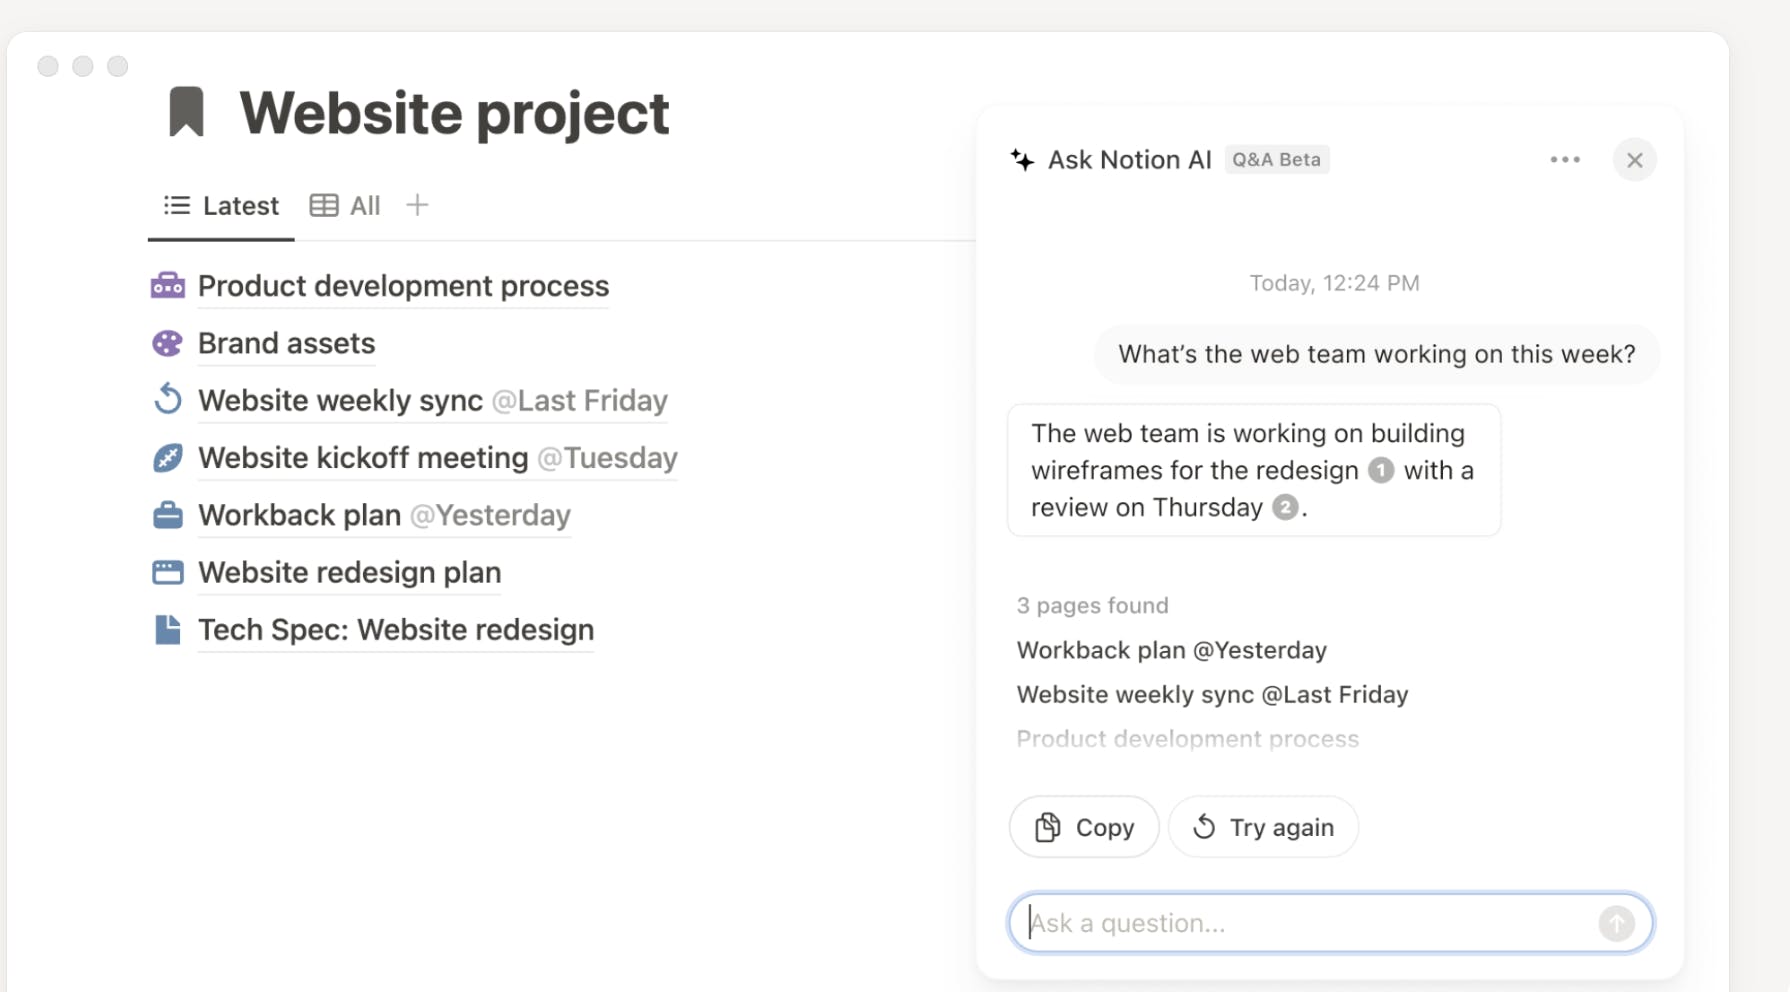Switch to the All table view tab
This screenshot has height=992, width=1790.
pyautogui.click(x=346, y=206)
